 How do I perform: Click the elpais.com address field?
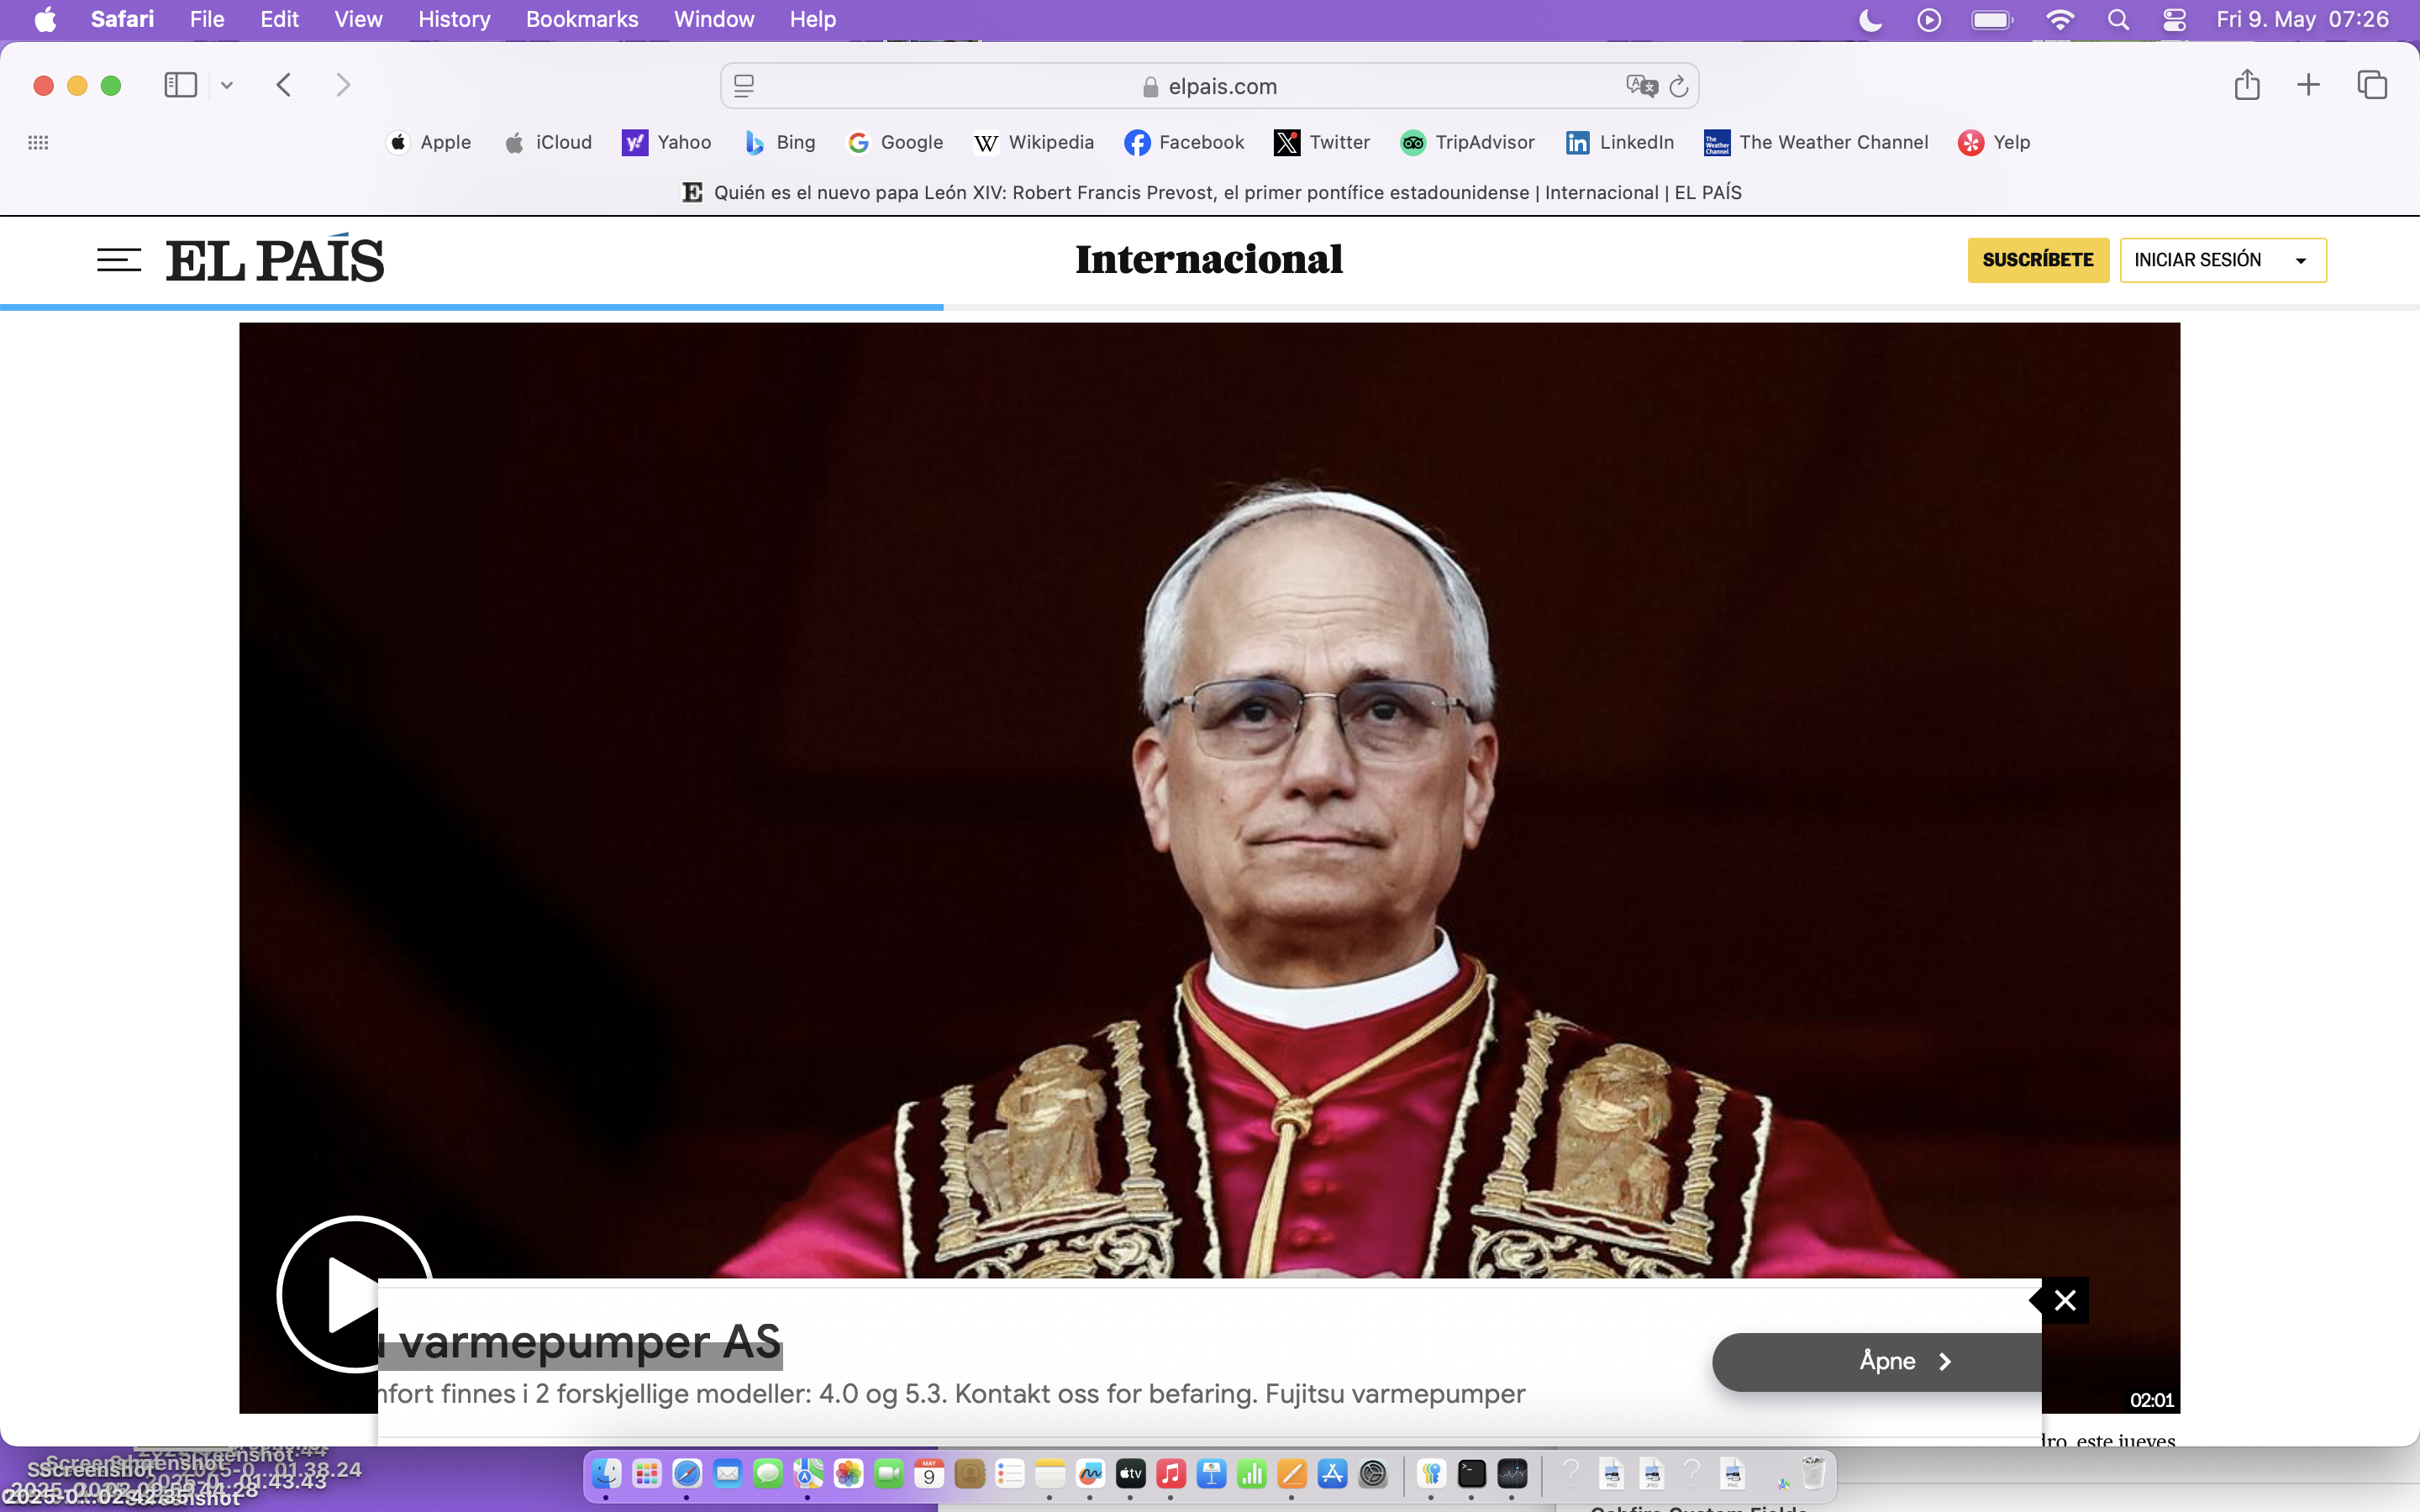(x=1209, y=86)
